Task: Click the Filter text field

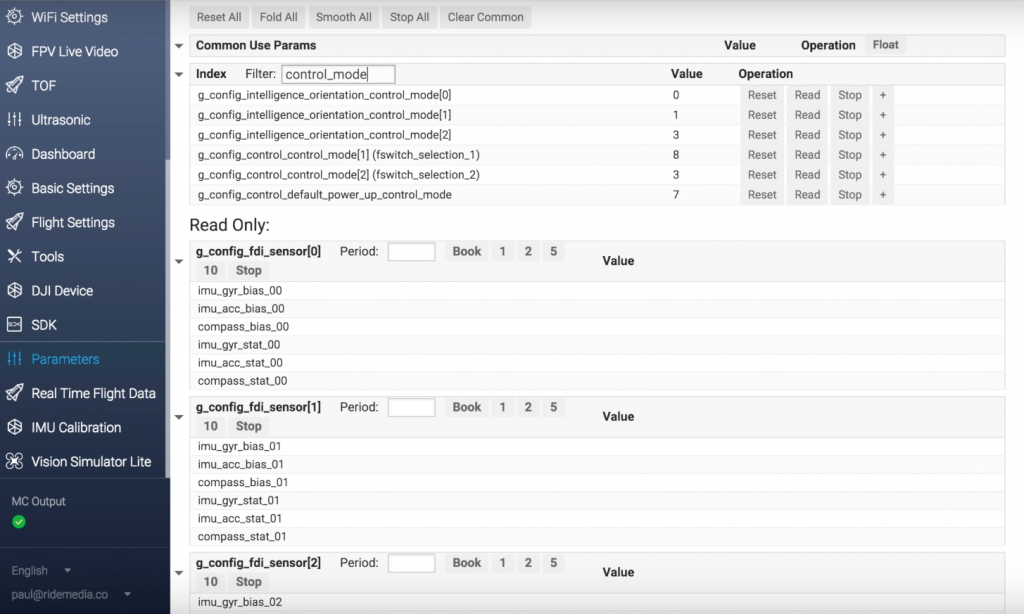Action: click(338, 74)
